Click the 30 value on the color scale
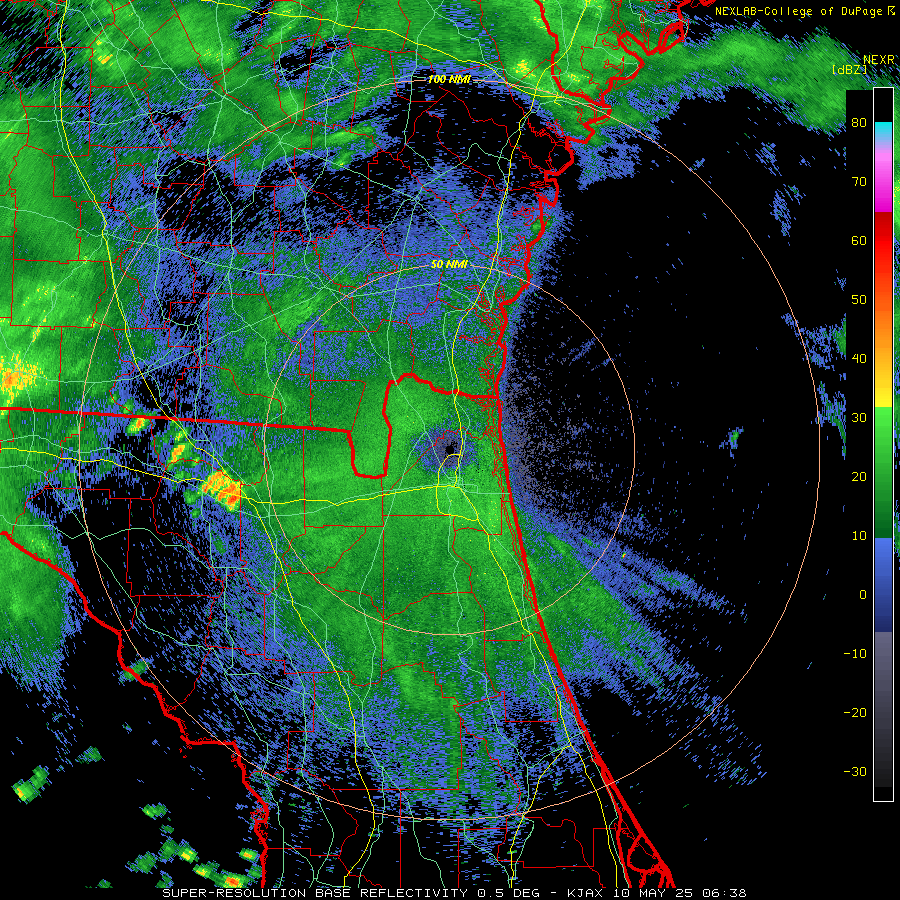Screen dimensions: 900x900 pos(859,418)
